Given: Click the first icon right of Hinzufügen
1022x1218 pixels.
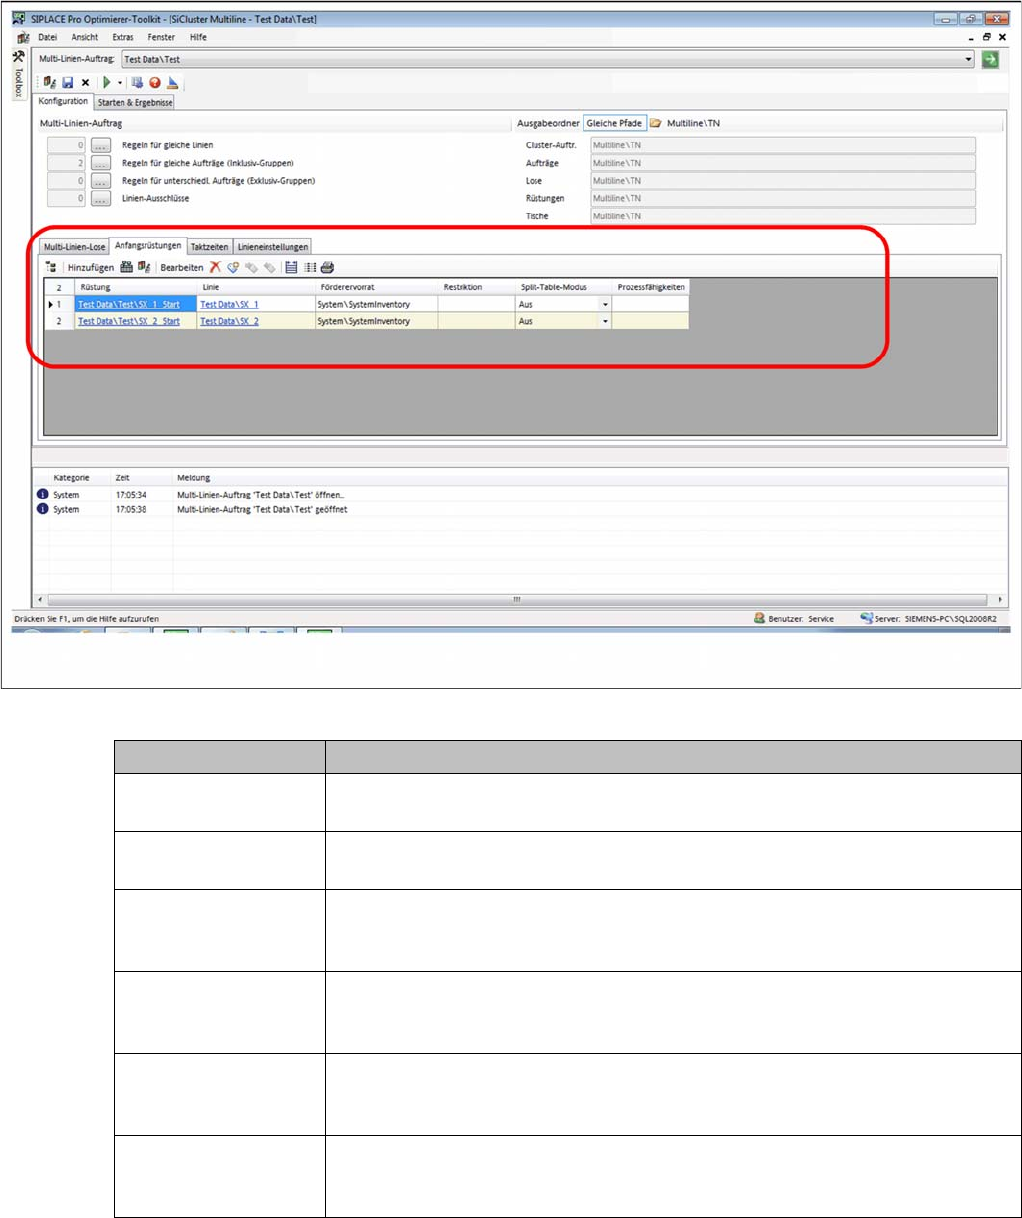Looking at the screenshot, I should [x=127, y=267].
